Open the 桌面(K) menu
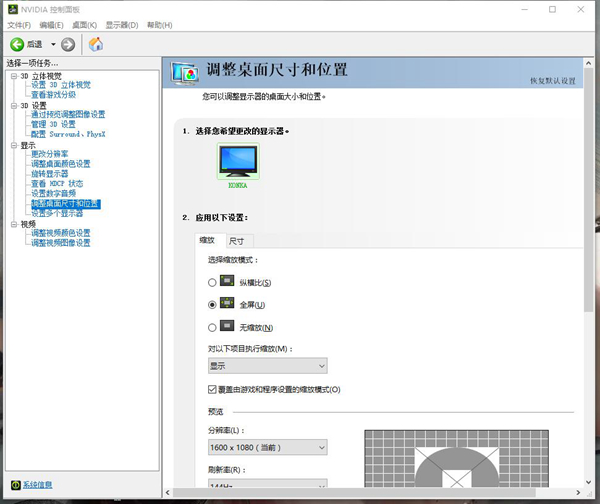This screenshot has width=600, height=504. click(85, 25)
